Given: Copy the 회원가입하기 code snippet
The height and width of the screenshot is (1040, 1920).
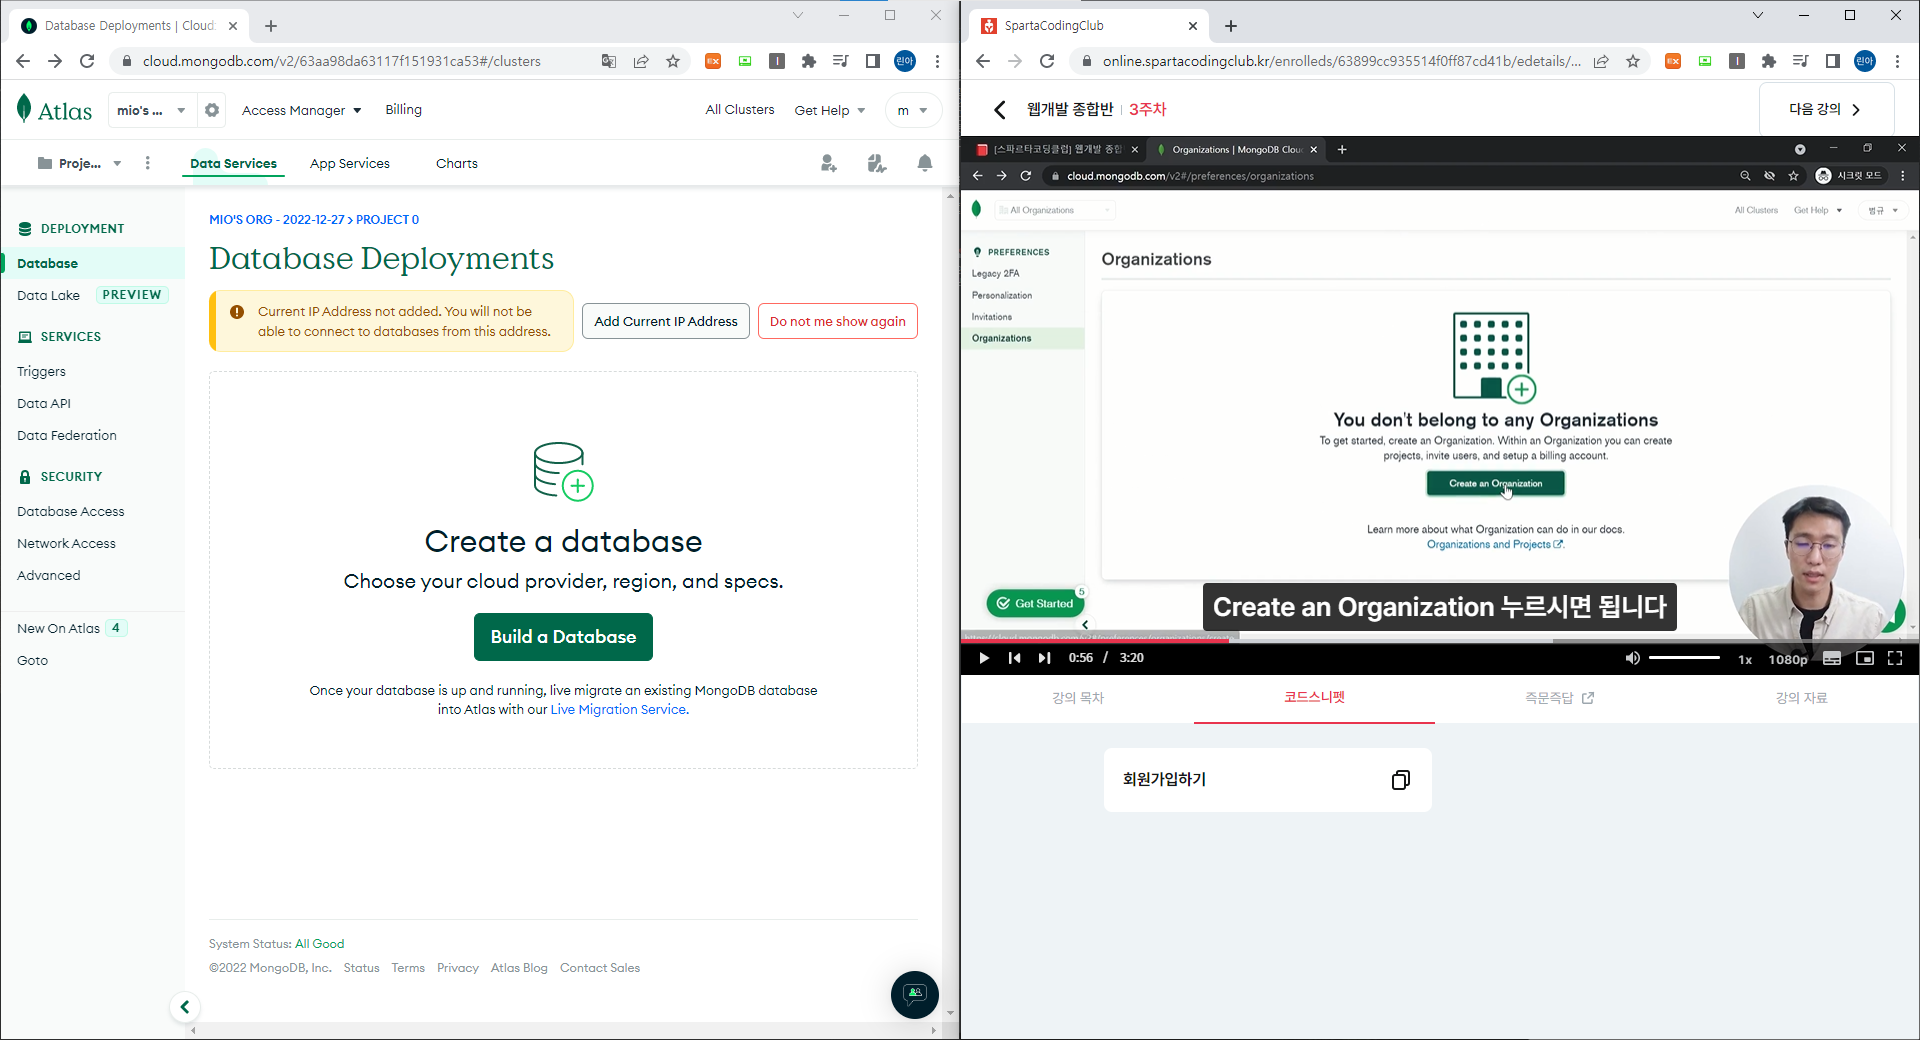Looking at the screenshot, I should (x=1401, y=780).
